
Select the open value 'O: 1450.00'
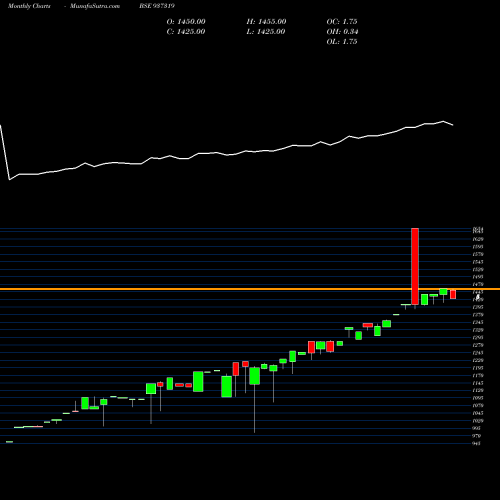186,22
